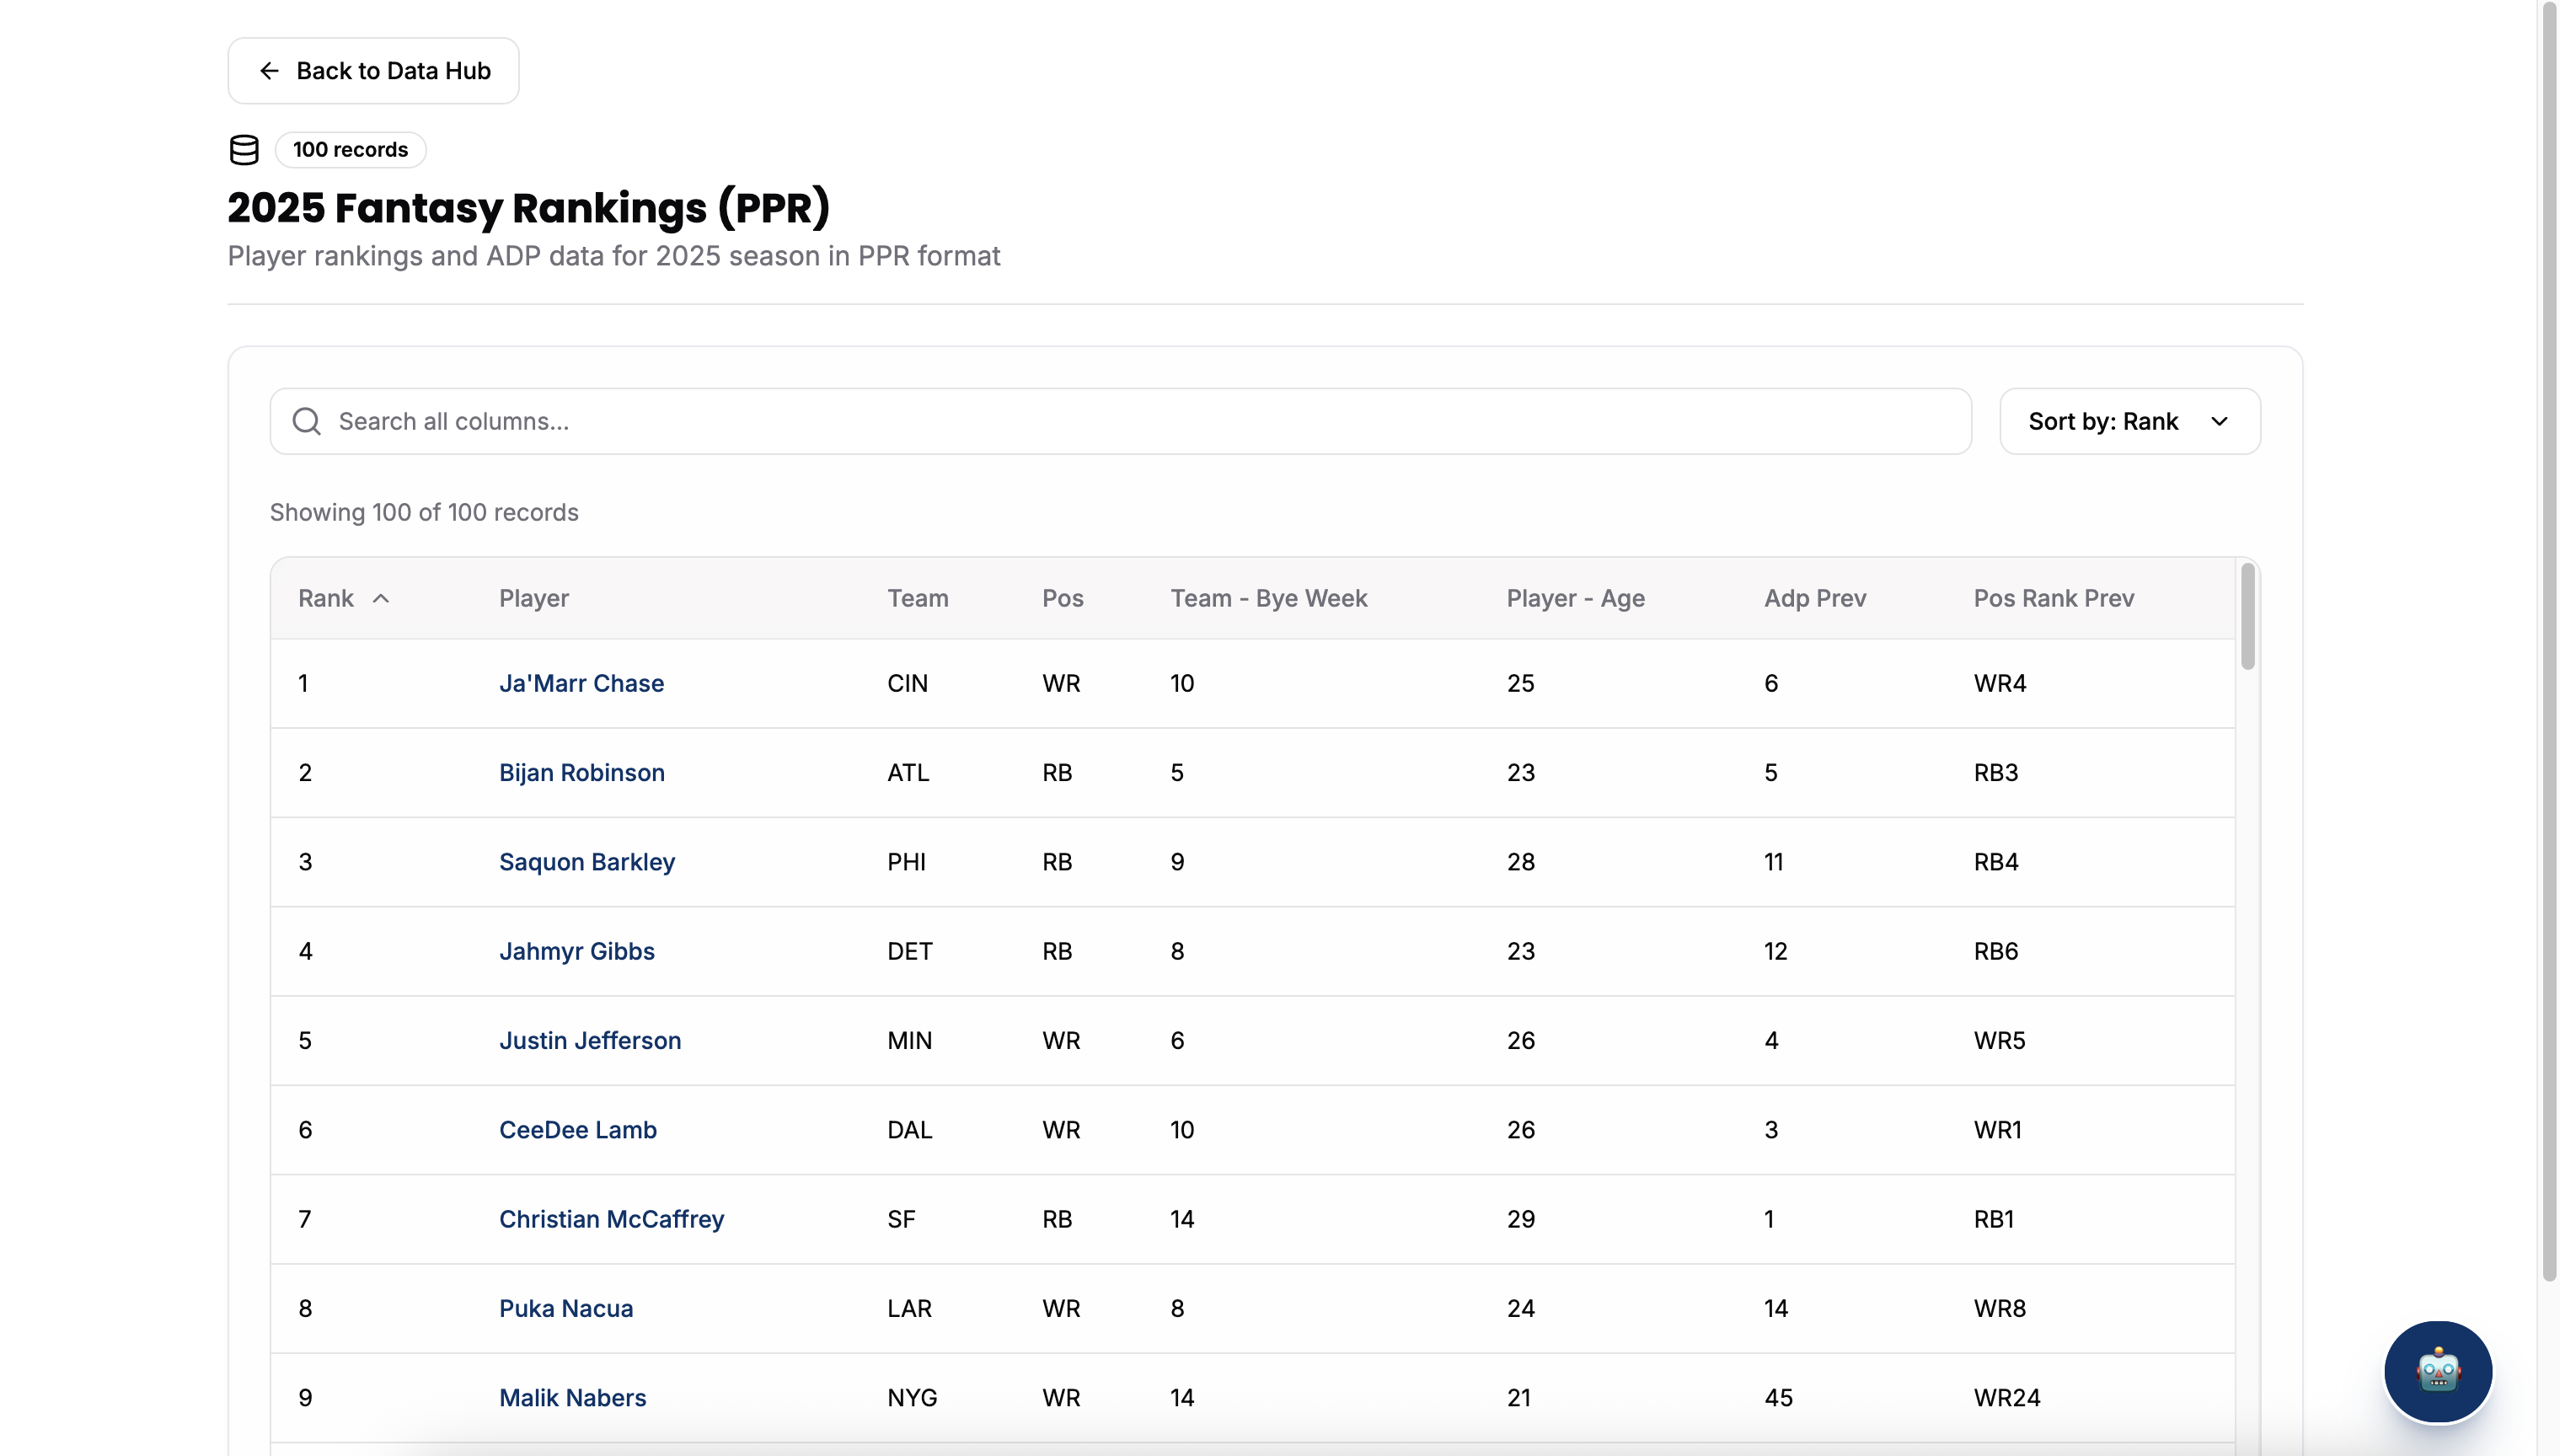2560x1456 pixels.
Task: Click DET team cell
Action: click(x=910, y=951)
